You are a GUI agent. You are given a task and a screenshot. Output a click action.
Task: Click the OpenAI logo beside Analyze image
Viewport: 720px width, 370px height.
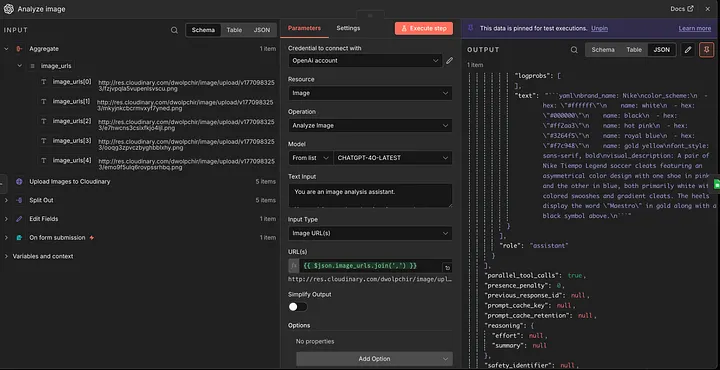point(9,9)
